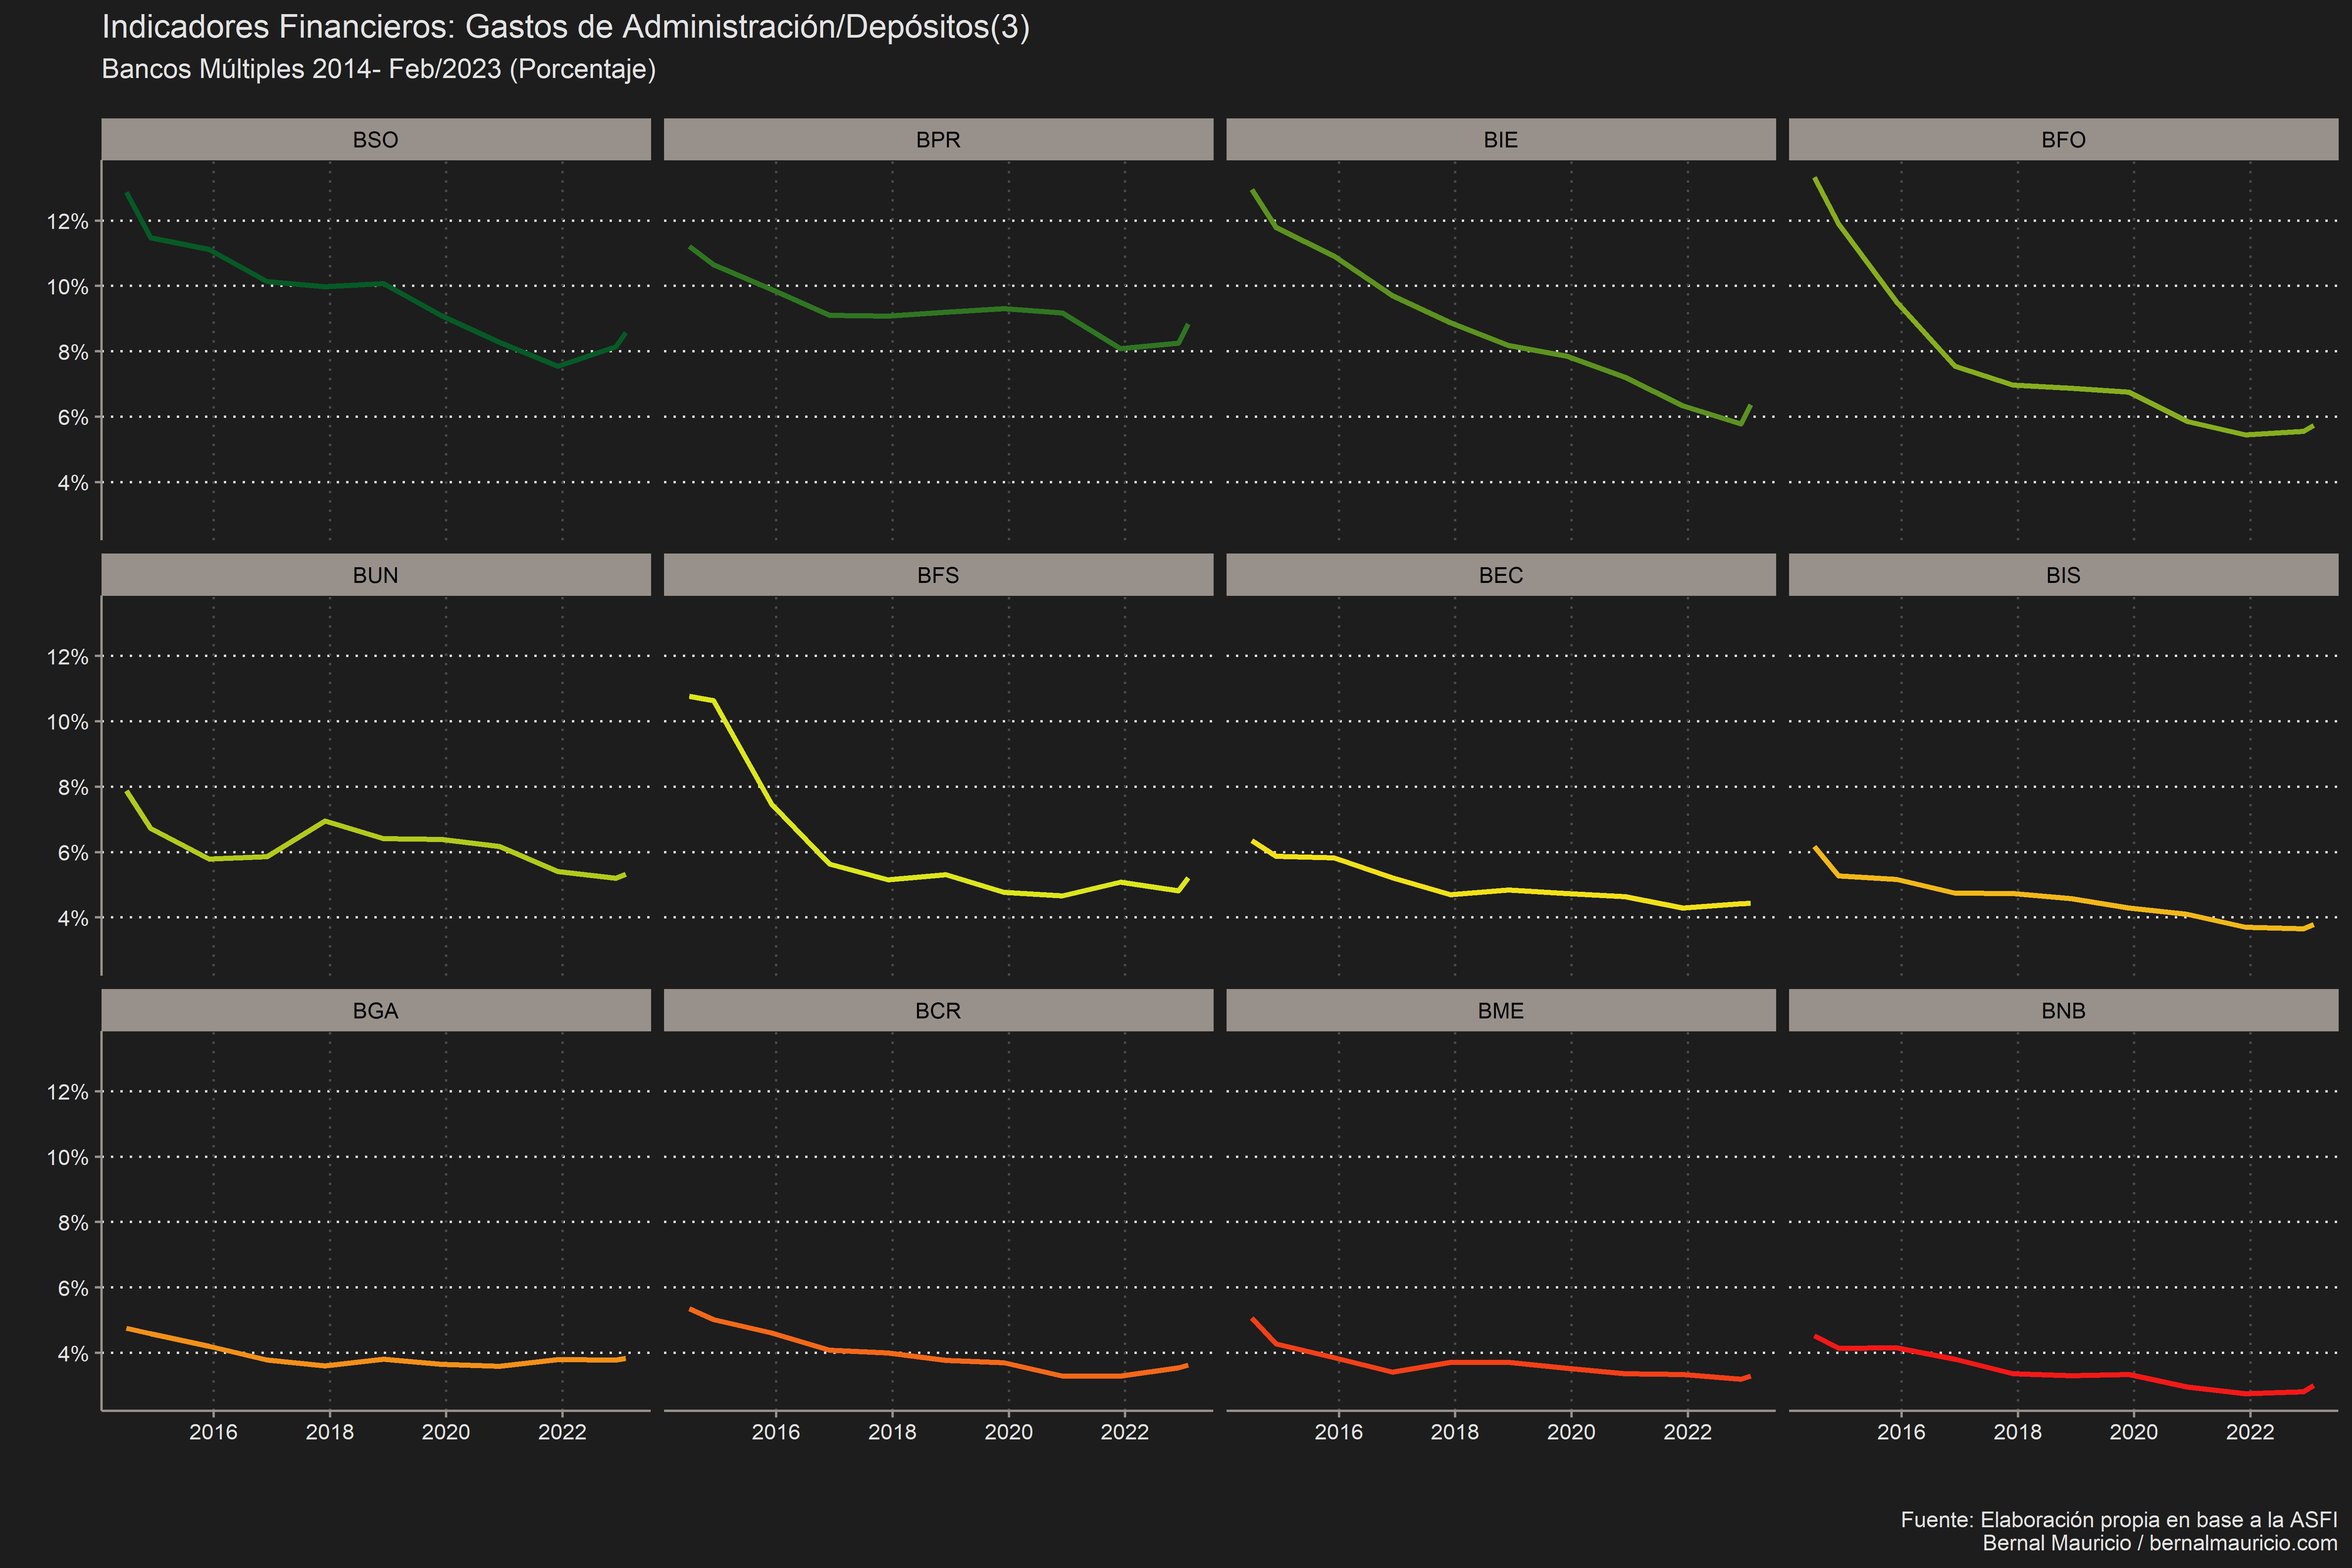The width and height of the screenshot is (2352, 1568).
Task: Click the 2018 x-axis label under BNB
Action: click(x=2018, y=1432)
